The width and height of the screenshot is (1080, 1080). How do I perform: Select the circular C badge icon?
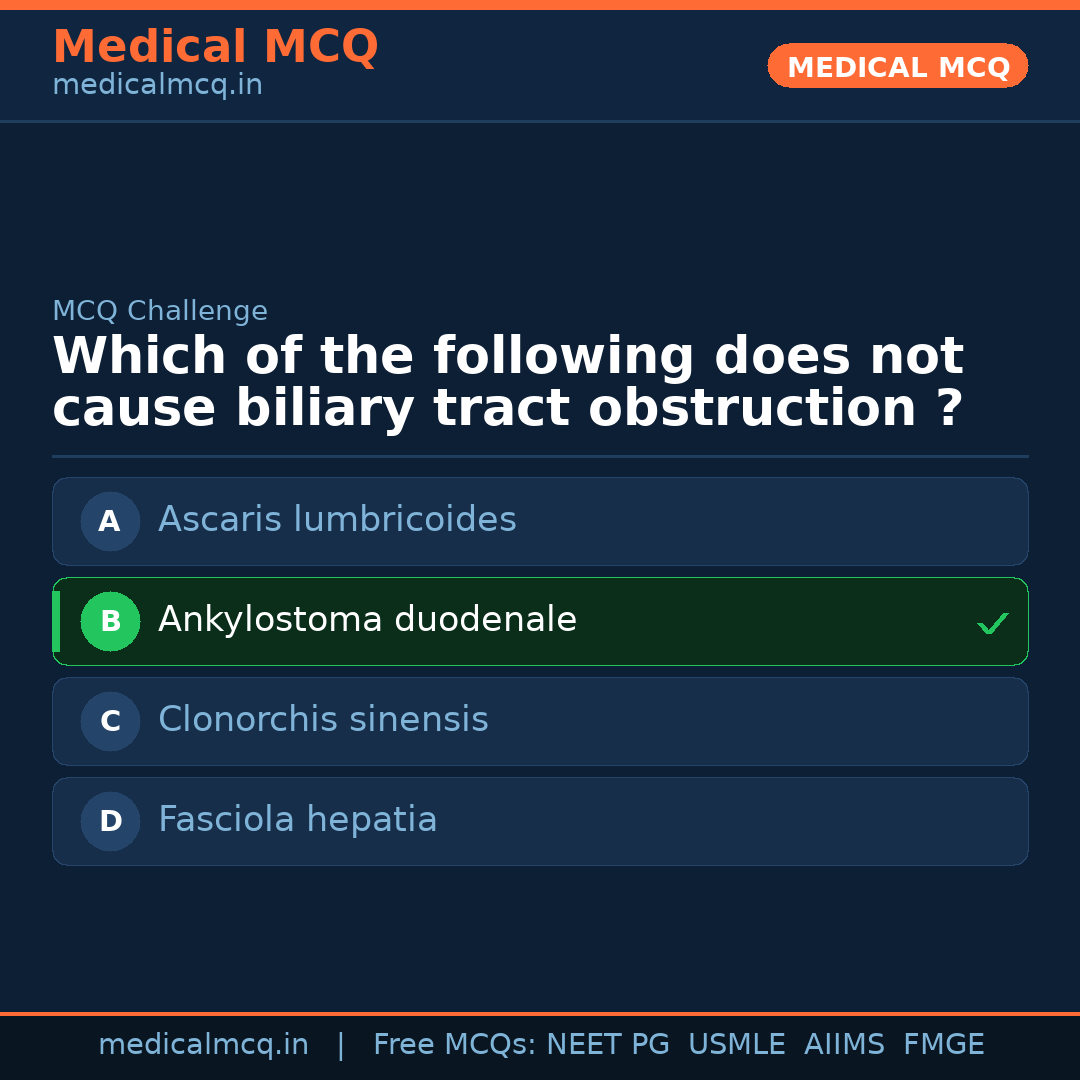[110, 721]
